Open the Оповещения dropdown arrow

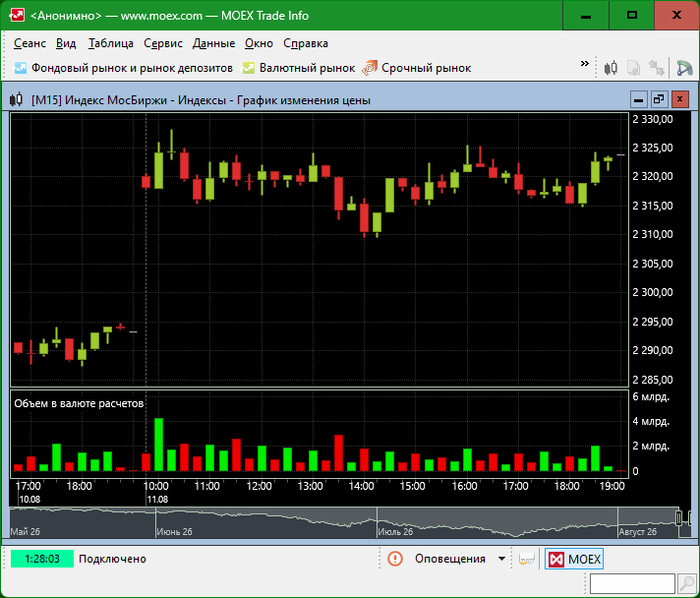[502, 559]
